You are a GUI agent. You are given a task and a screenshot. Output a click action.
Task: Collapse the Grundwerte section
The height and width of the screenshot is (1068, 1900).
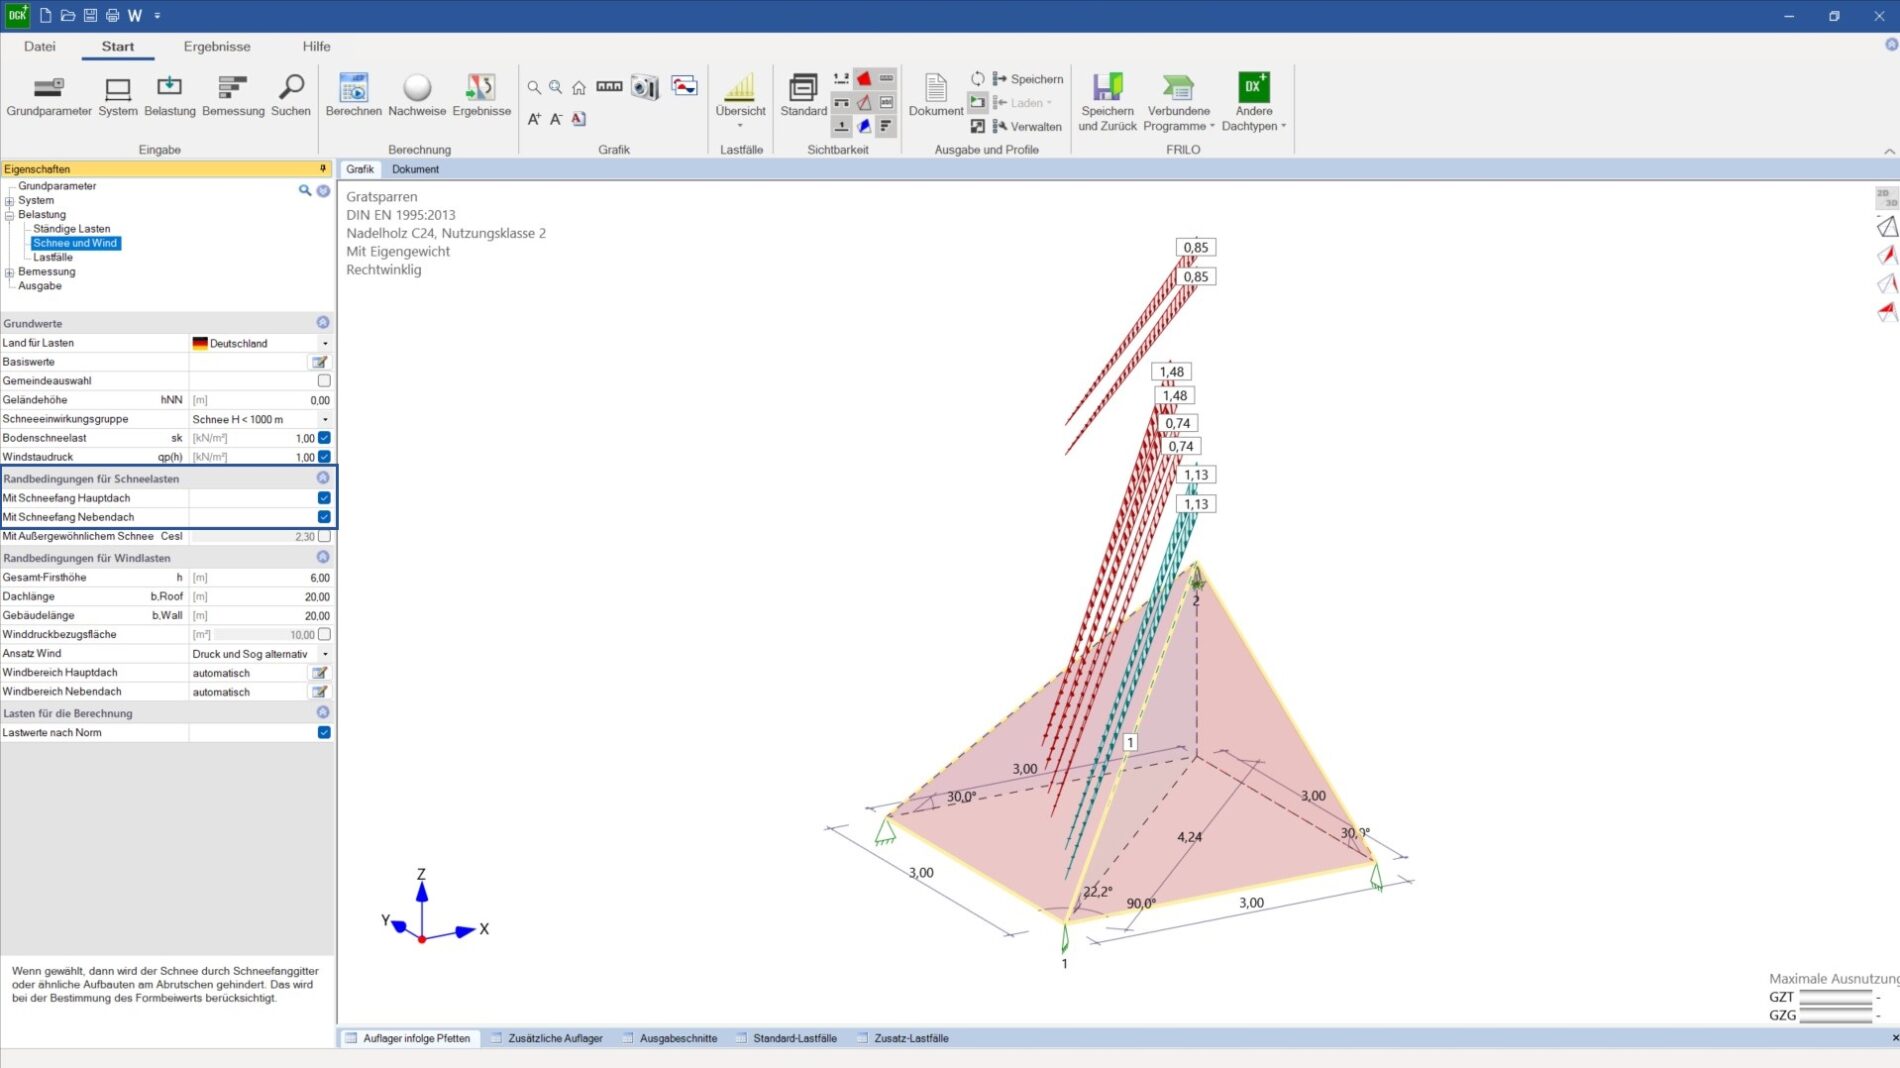(x=323, y=322)
